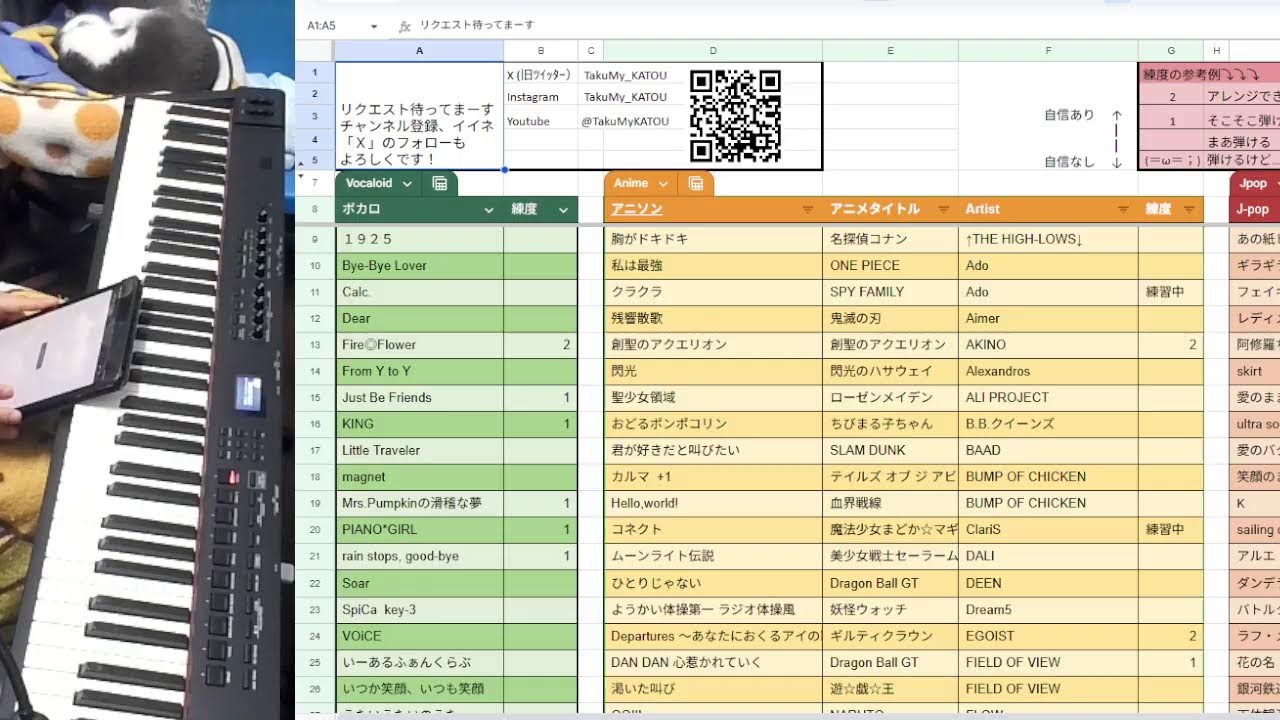This screenshot has width=1280, height=720.
Task: Click the Bye-Bye Lover cell
Action: [419, 266]
